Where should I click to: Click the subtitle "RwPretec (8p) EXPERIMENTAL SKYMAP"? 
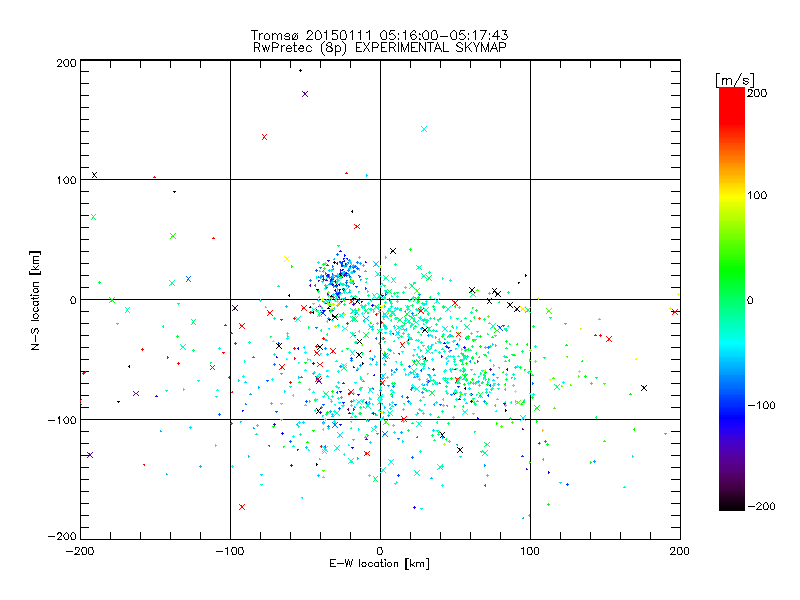pos(379,48)
